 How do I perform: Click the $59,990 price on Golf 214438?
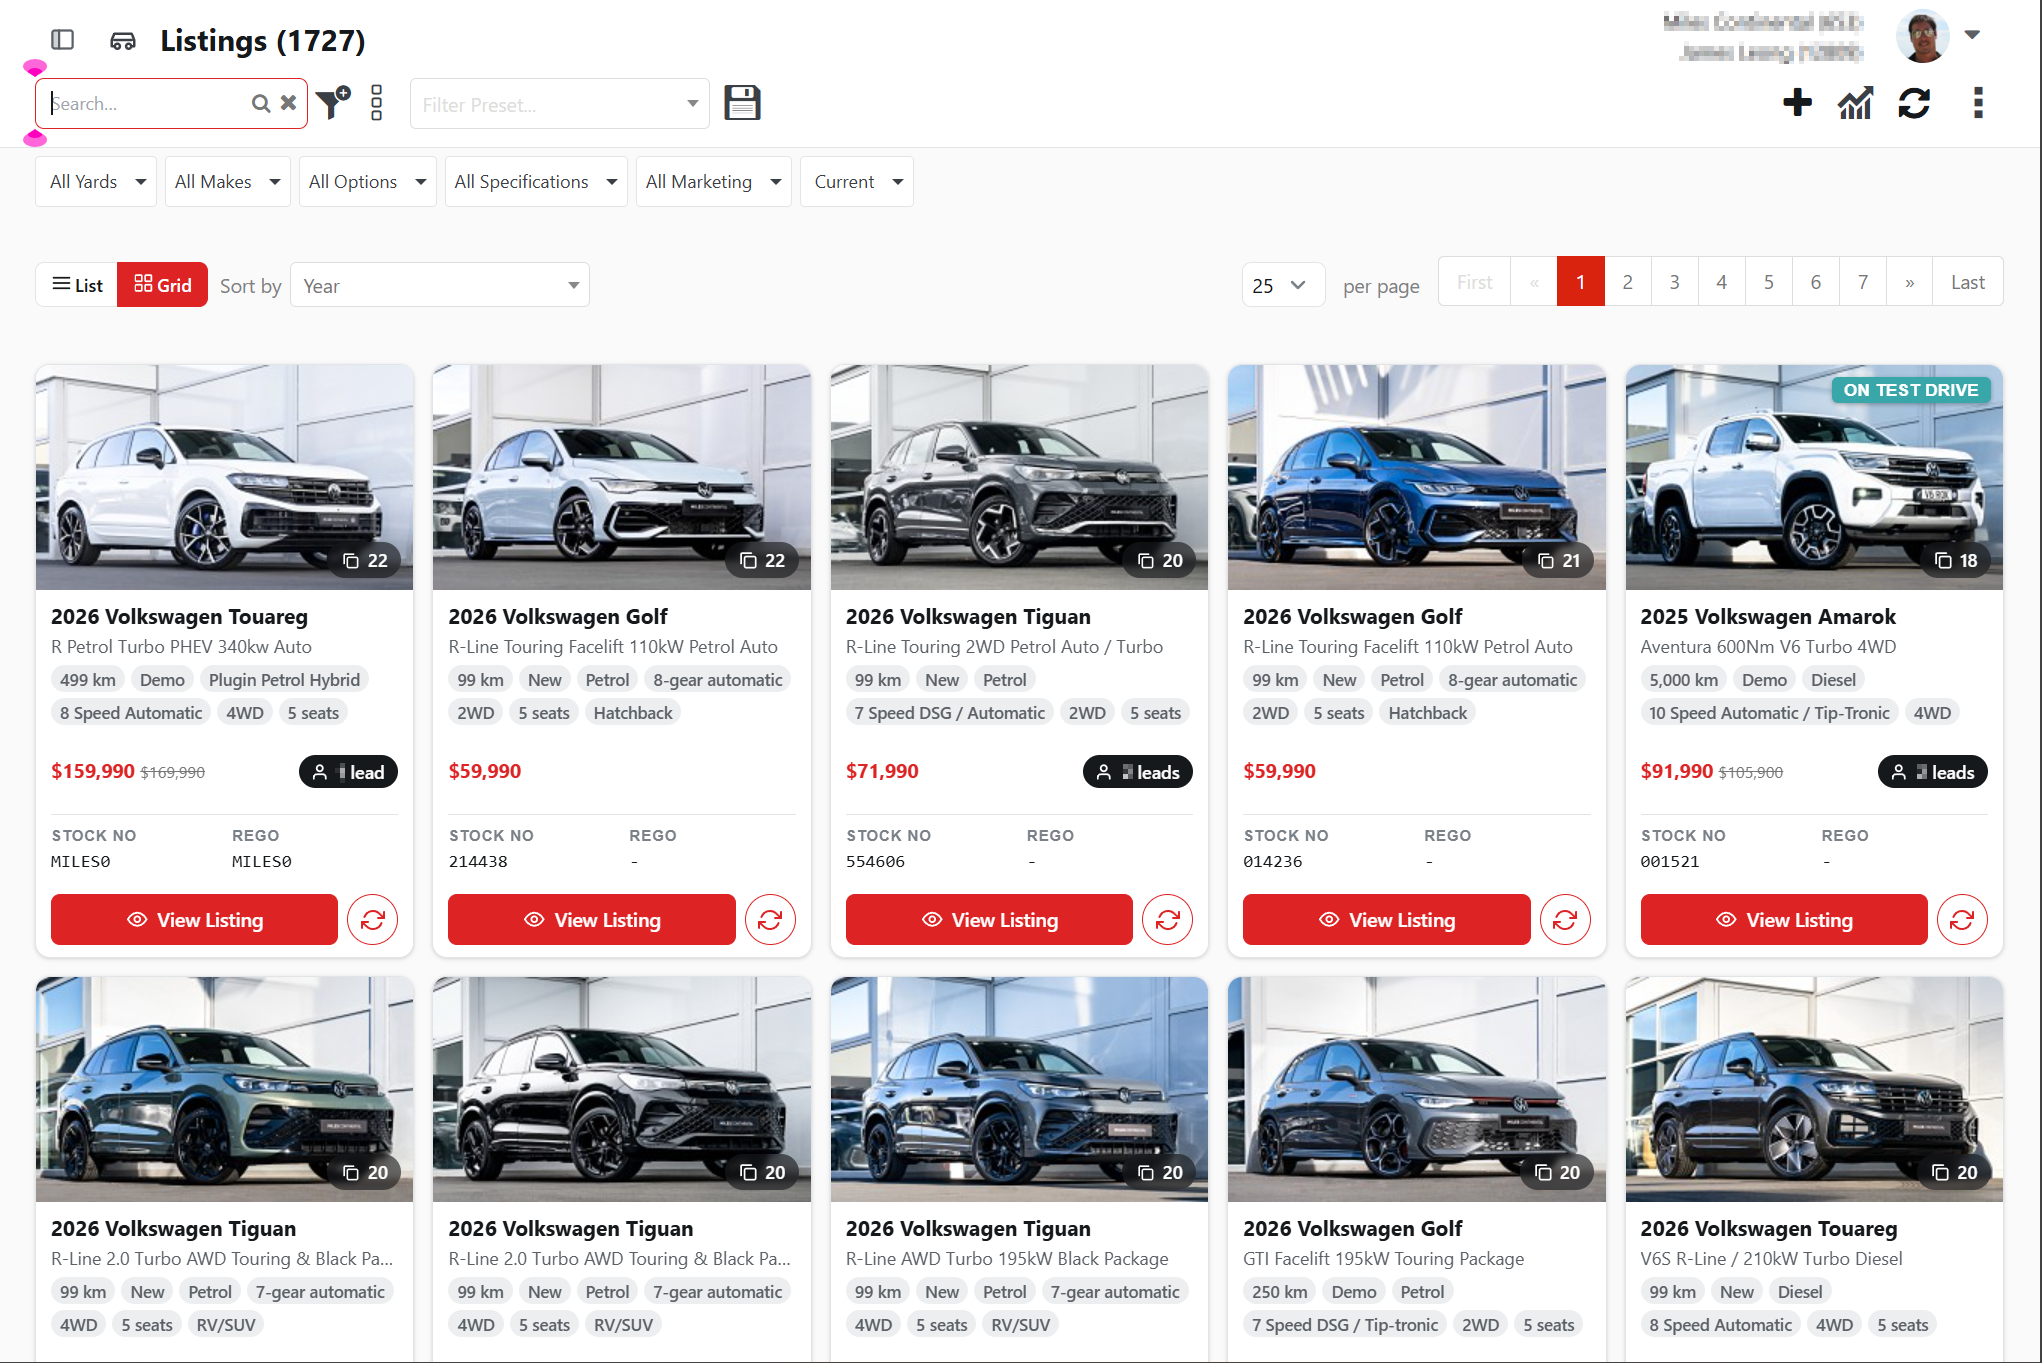point(485,771)
